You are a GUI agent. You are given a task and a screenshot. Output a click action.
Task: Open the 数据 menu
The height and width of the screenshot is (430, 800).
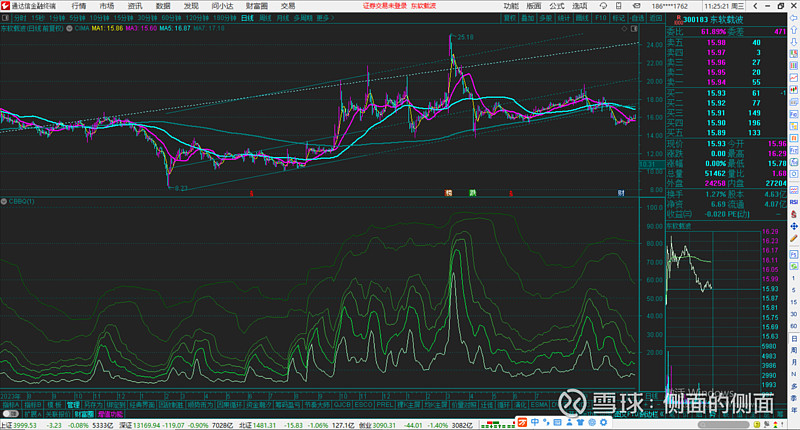(163, 6)
